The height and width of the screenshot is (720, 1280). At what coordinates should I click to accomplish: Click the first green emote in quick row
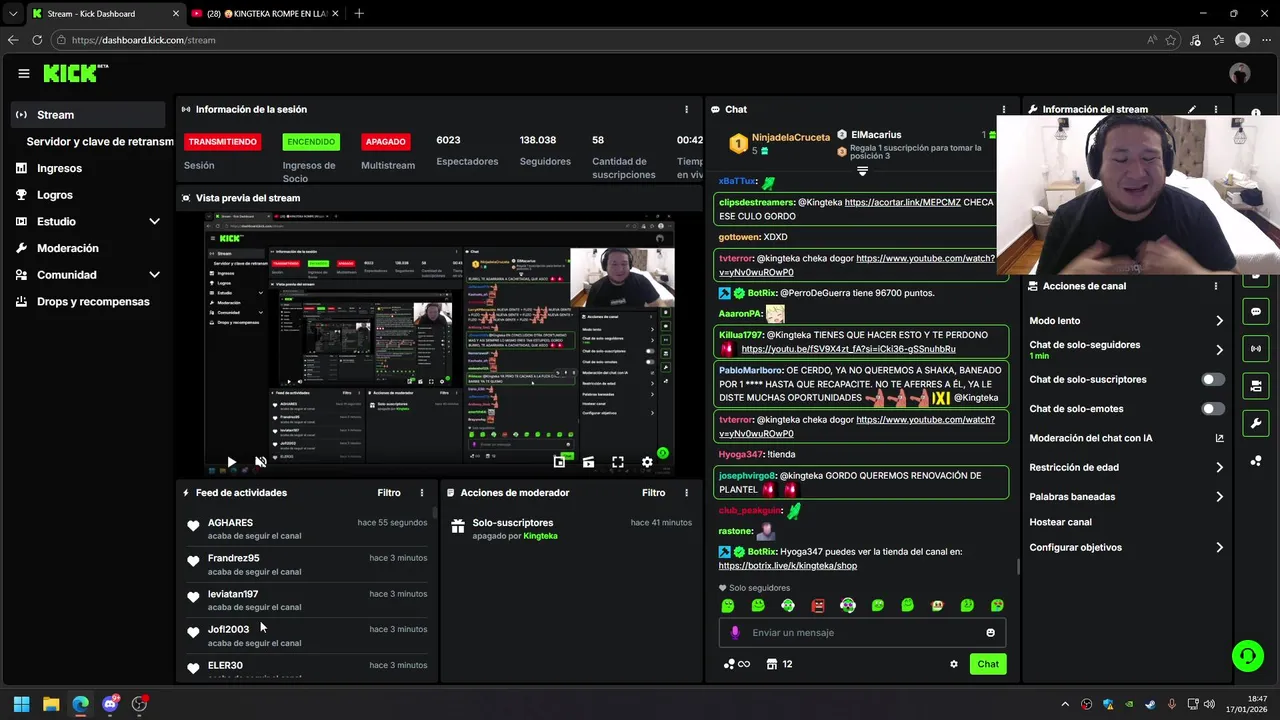point(728,605)
